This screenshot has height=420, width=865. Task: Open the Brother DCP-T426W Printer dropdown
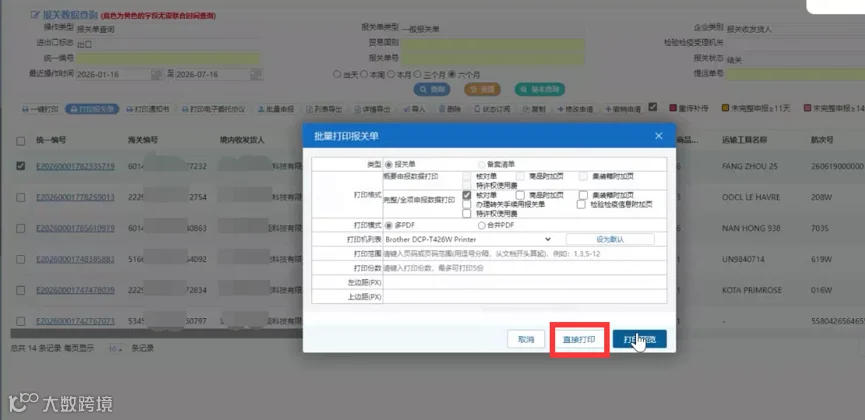(x=468, y=239)
